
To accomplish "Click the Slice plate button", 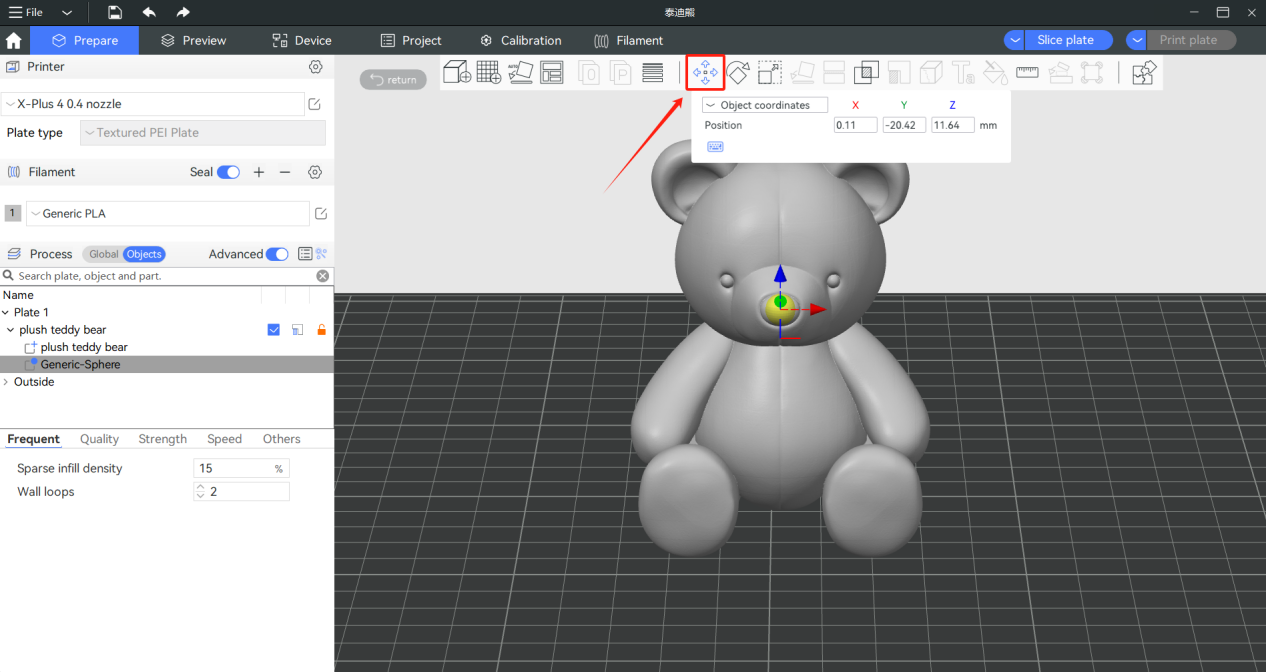I will click(x=1069, y=40).
